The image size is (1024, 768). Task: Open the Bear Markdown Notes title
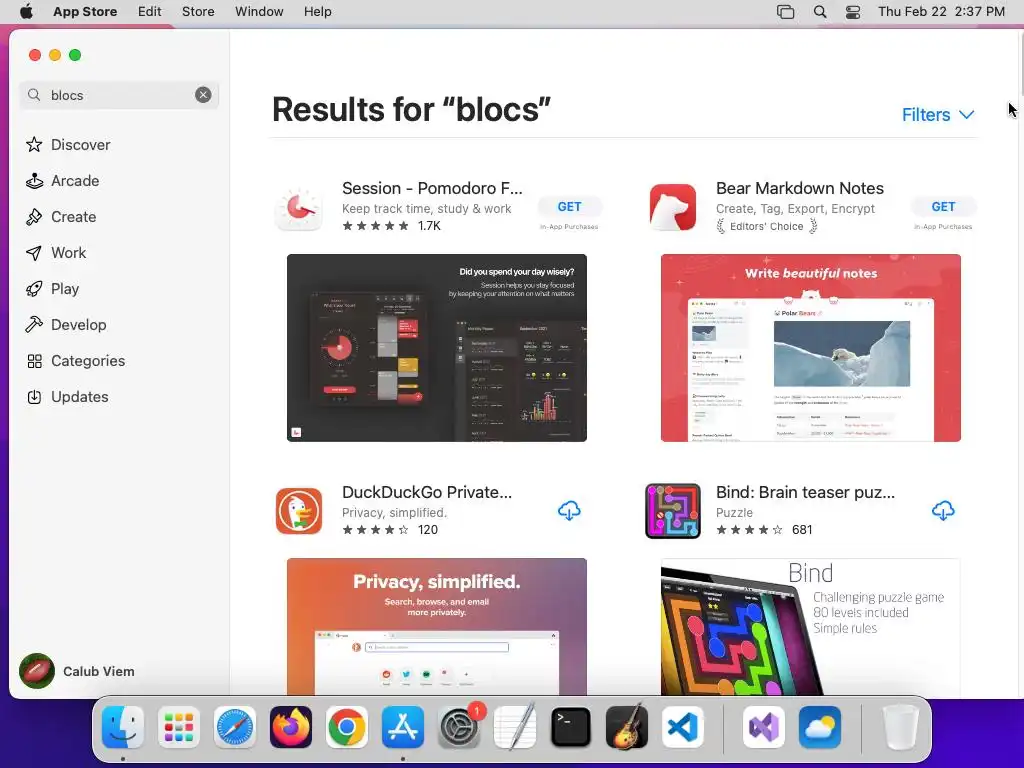pyautogui.click(x=799, y=188)
